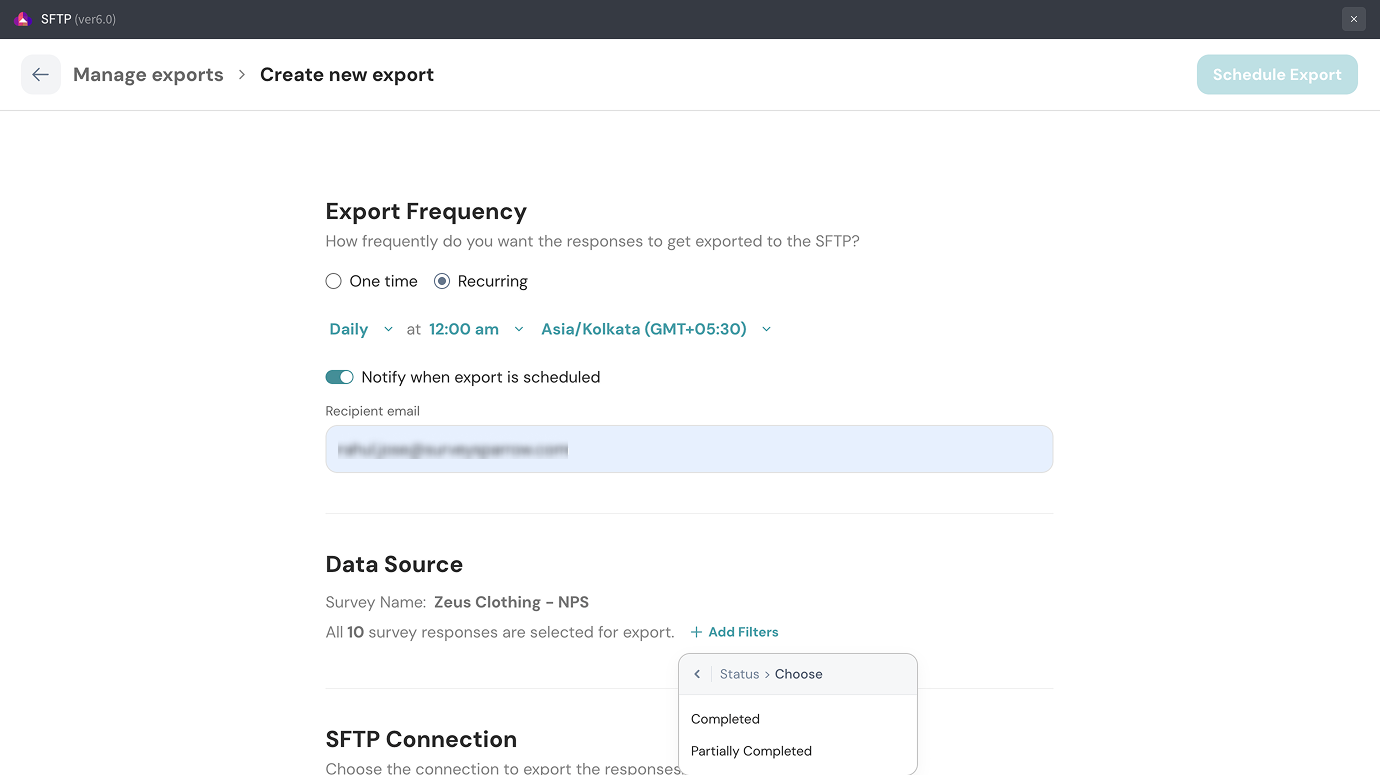Navigate to Manage exports breadcrumb

(148, 75)
